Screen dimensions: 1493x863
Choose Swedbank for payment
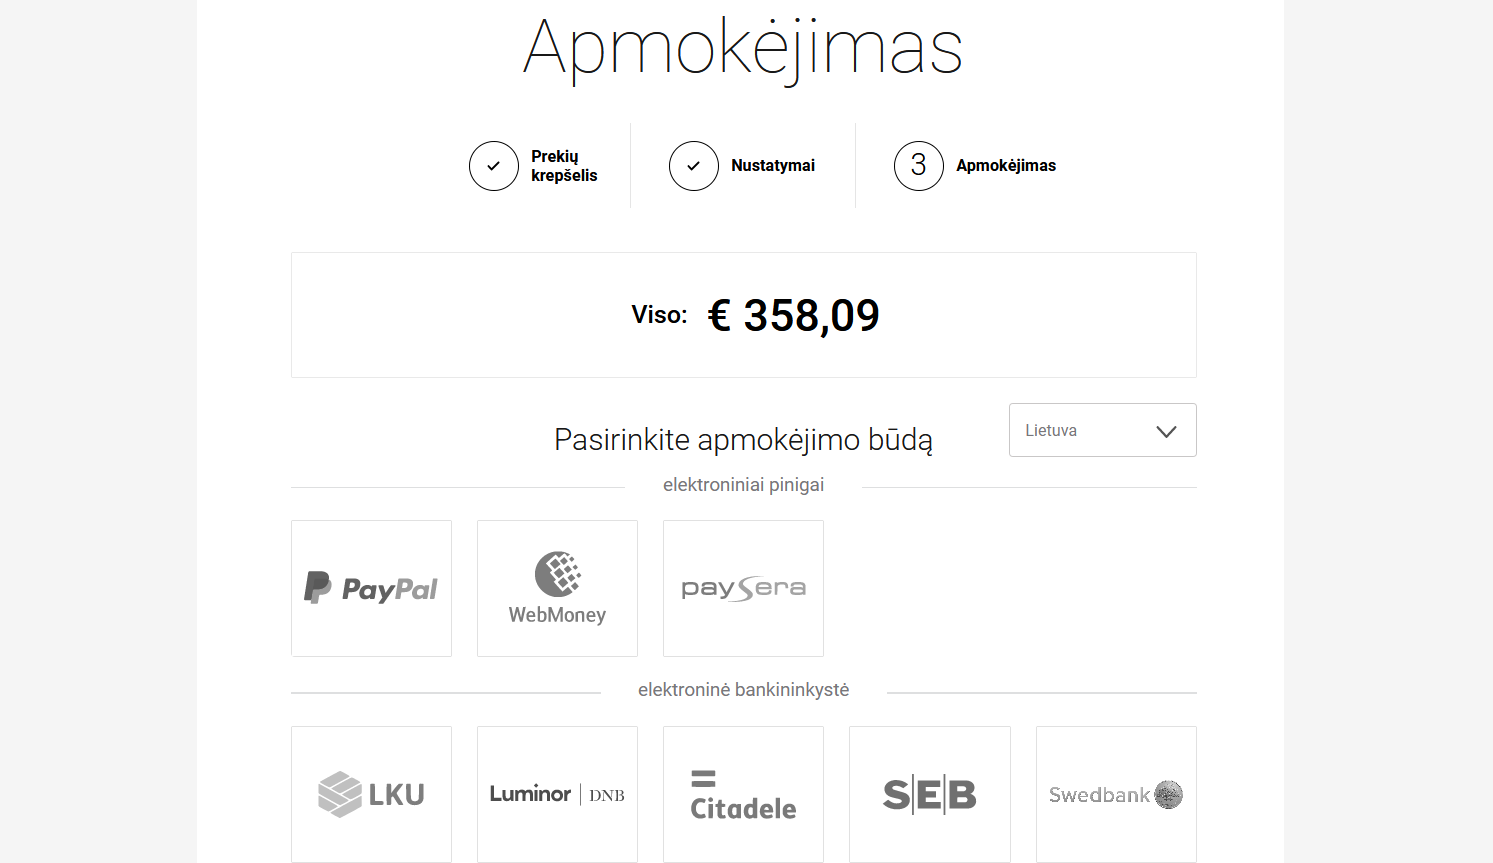(x=1116, y=794)
